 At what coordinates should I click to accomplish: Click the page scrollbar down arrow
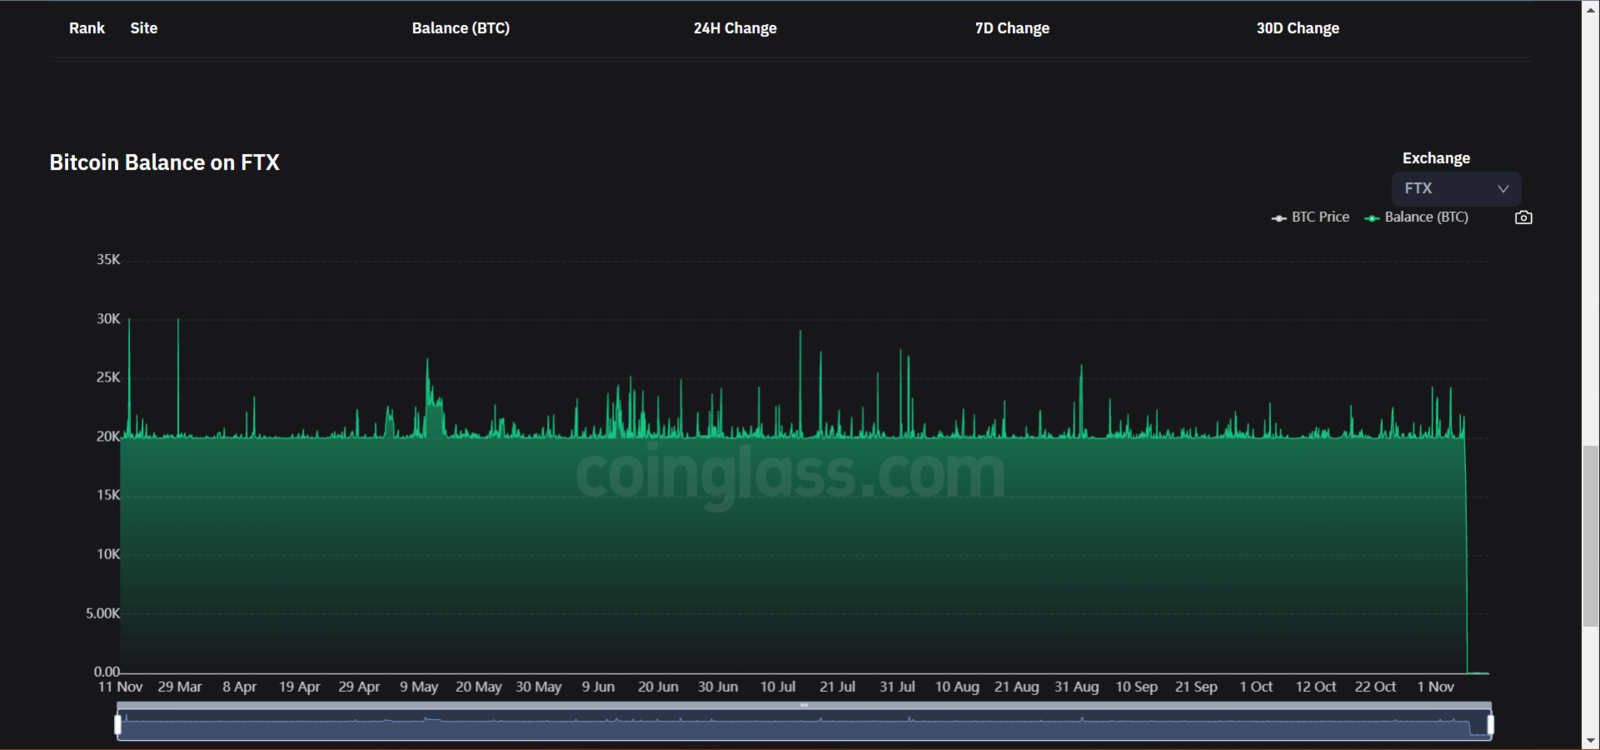tap(1590, 741)
